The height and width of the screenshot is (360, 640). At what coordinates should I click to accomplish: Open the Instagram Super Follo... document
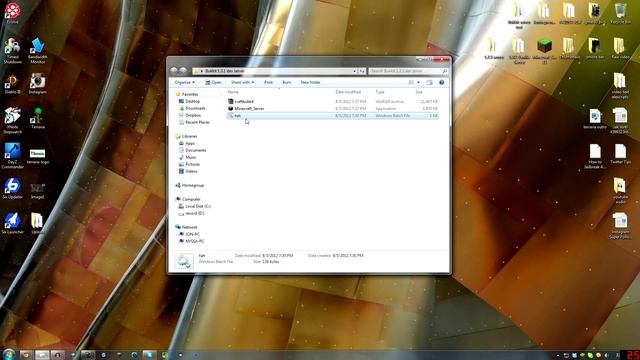tap(620, 226)
